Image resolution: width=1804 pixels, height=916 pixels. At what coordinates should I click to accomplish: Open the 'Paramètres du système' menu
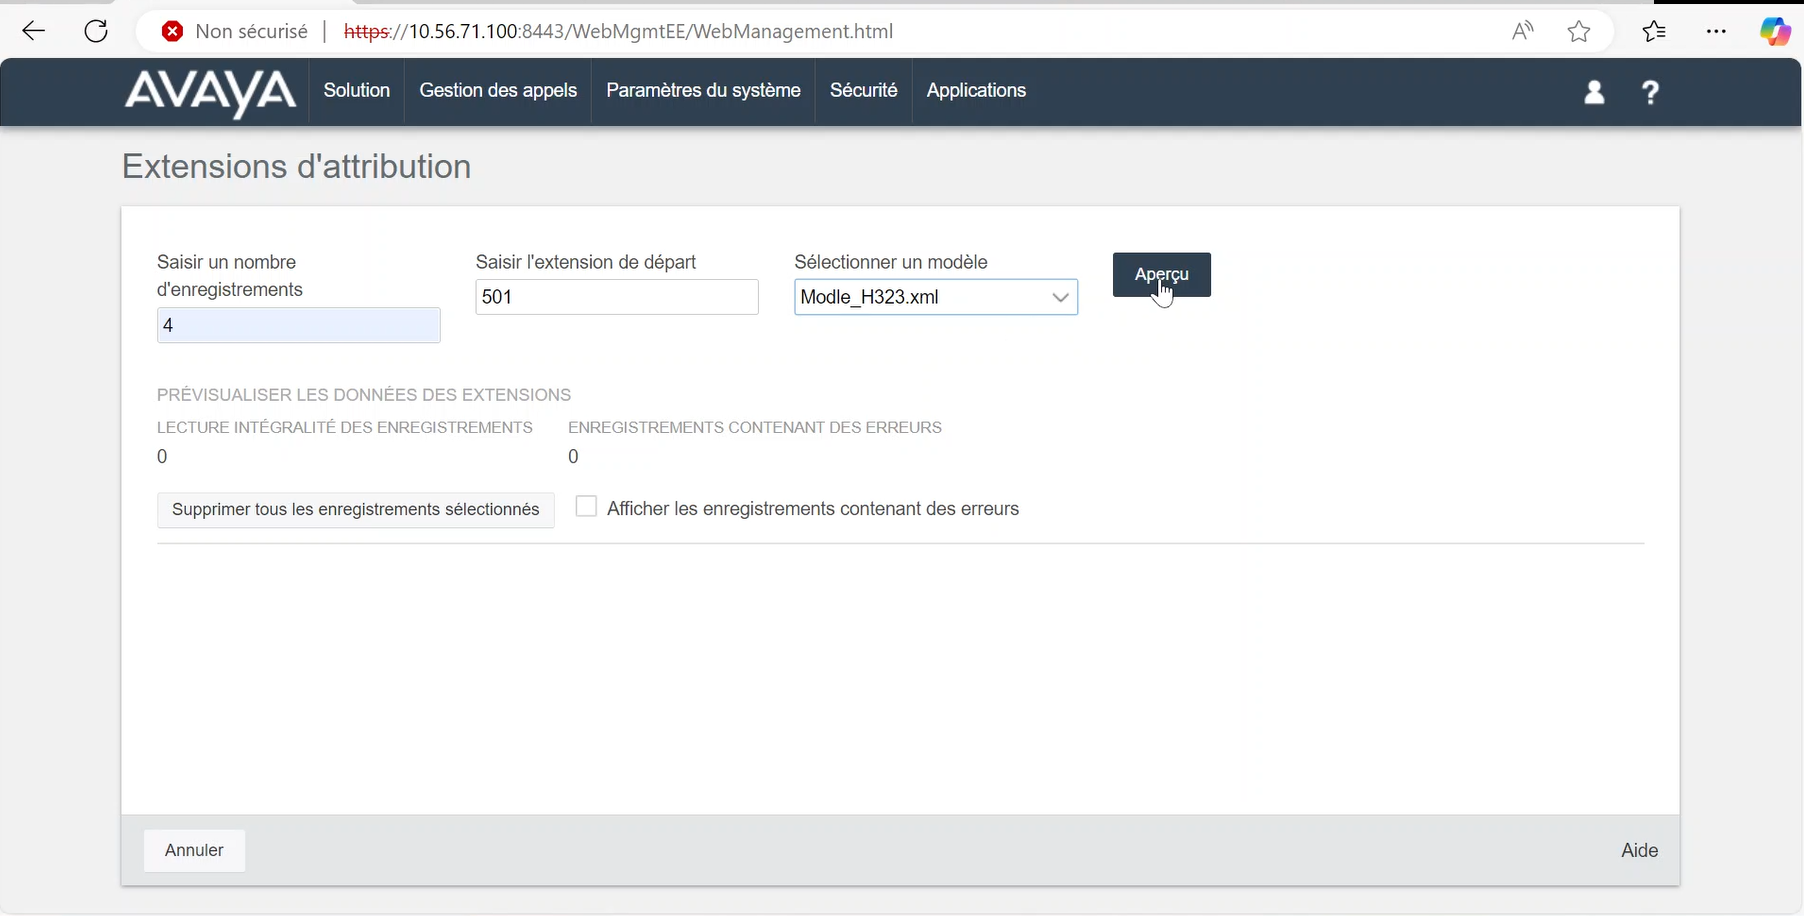coord(703,90)
